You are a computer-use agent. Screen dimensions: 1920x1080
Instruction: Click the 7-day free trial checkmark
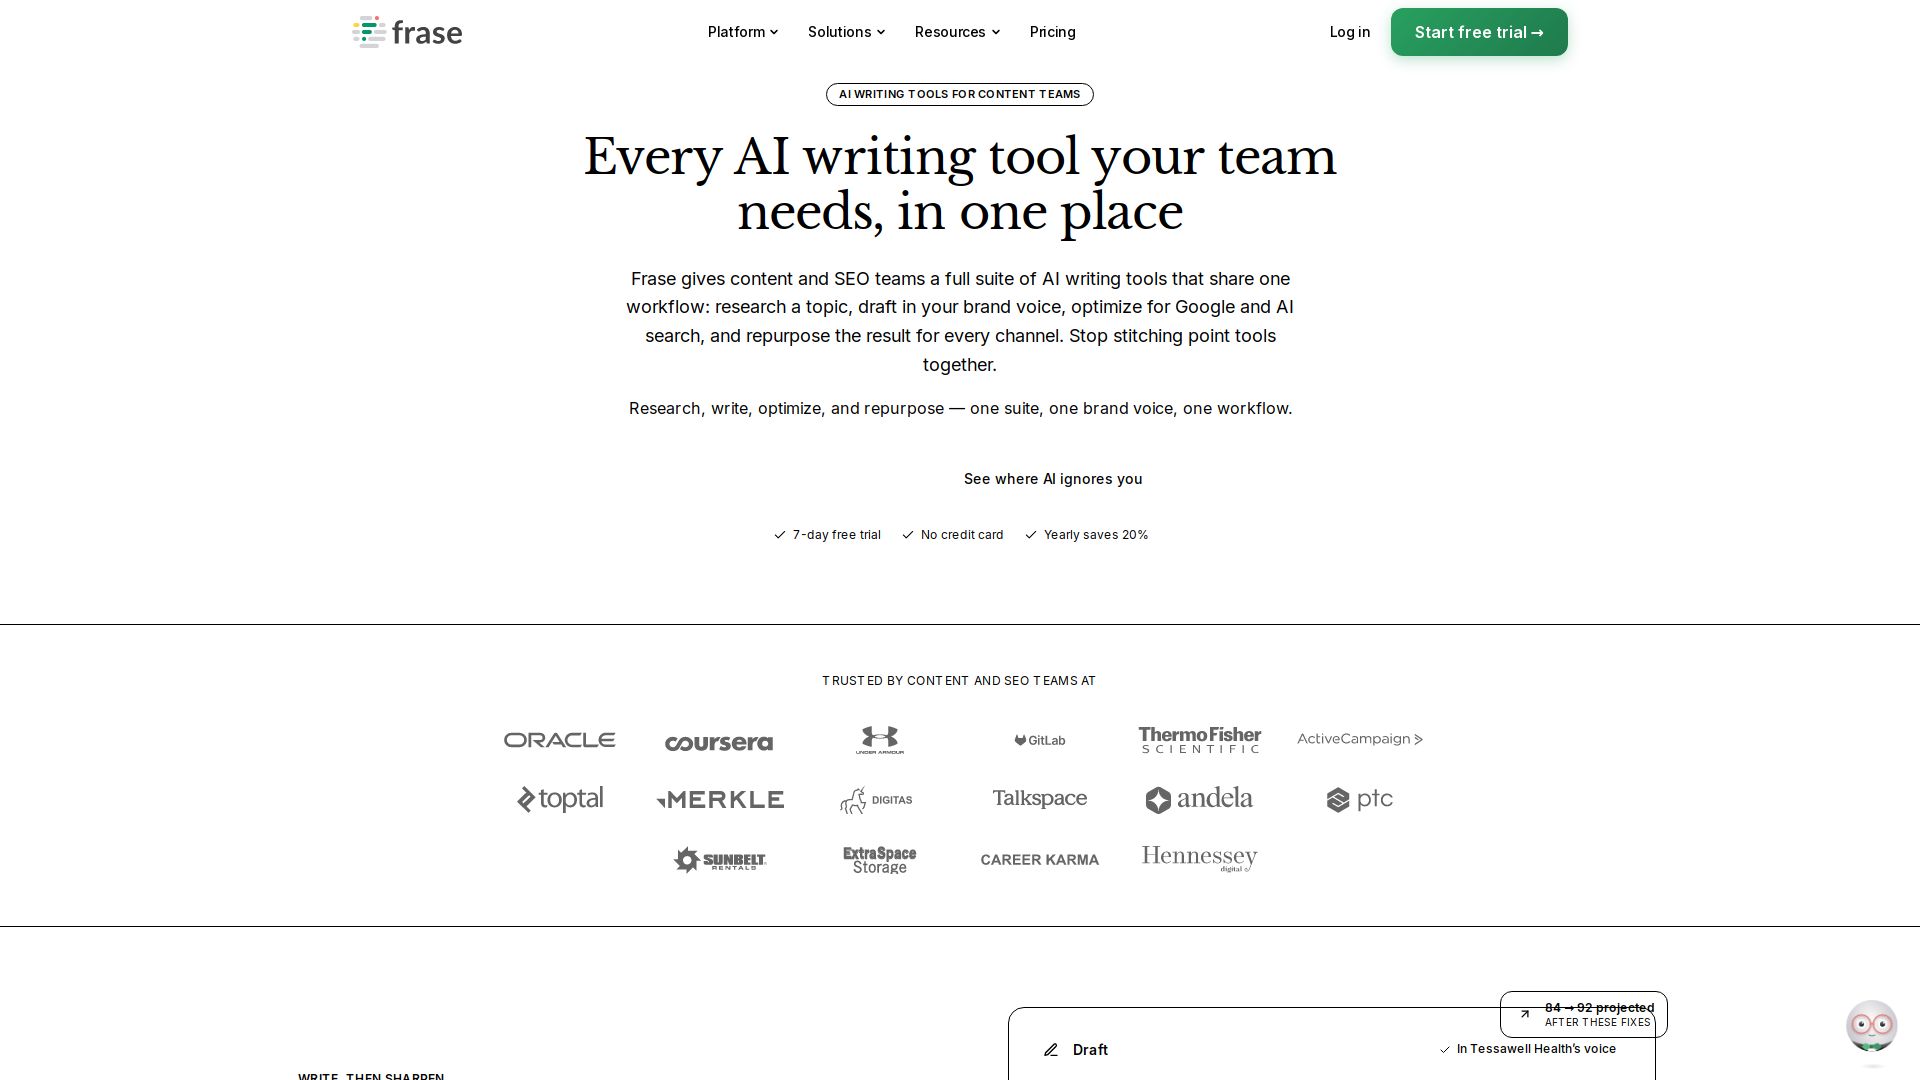tap(780, 535)
